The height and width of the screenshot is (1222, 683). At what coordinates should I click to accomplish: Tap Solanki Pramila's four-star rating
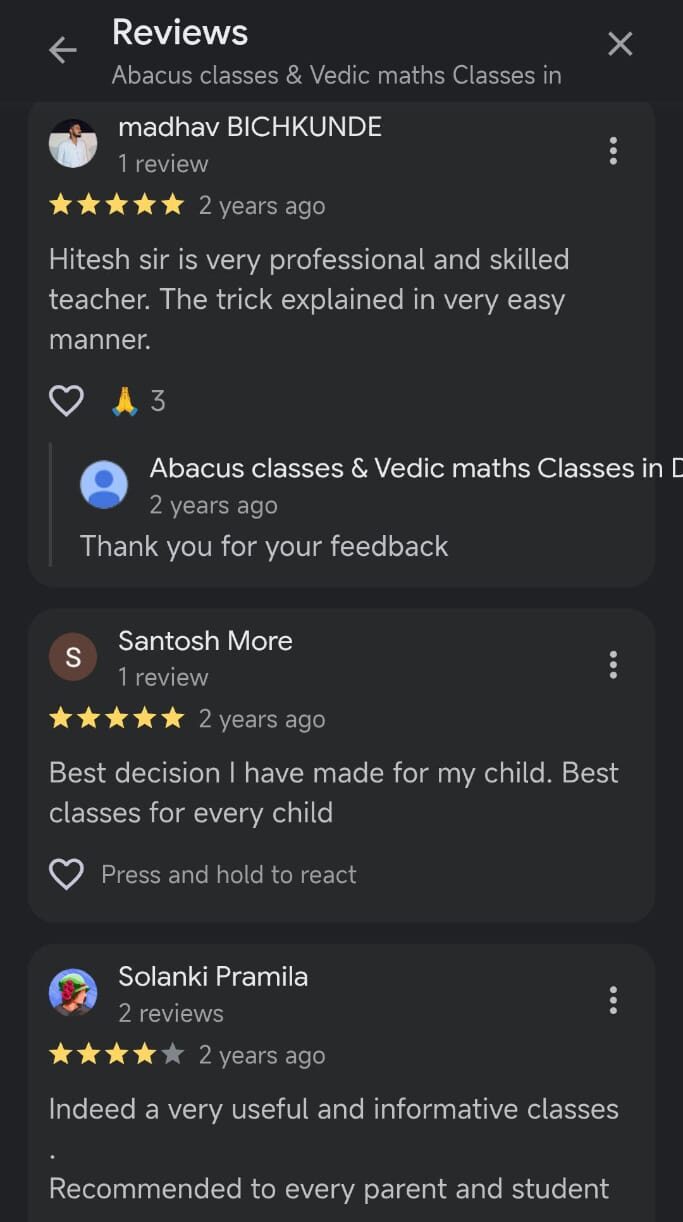(117, 1054)
